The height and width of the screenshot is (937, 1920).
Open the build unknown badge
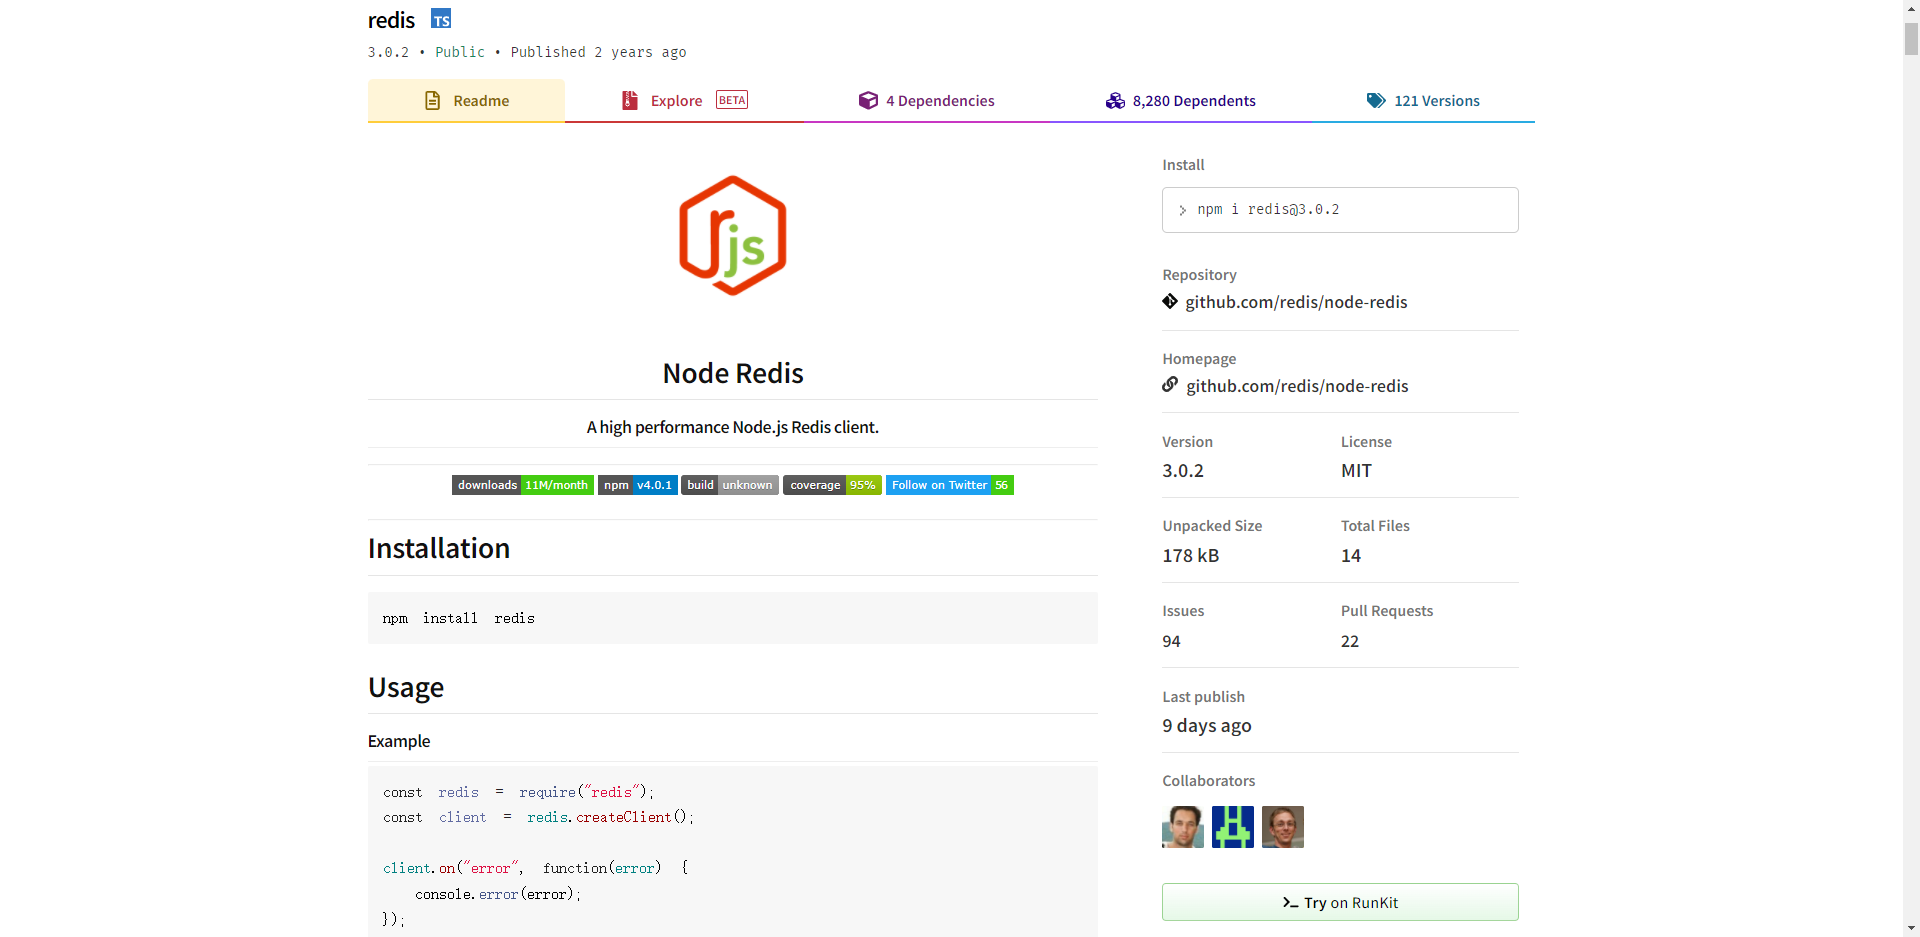tap(730, 485)
